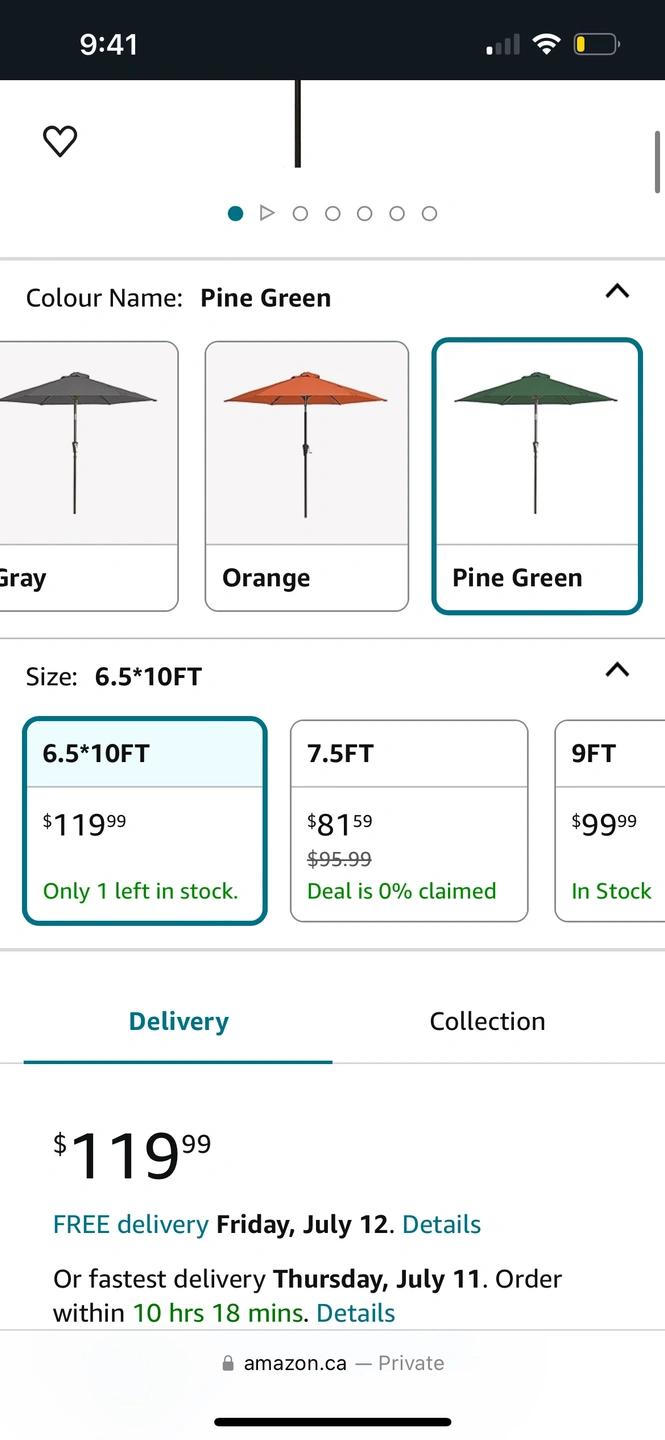Image resolution: width=665 pixels, height=1440 pixels.
Task: Jump to the last image carousel dot
Action: click(429, 213)
